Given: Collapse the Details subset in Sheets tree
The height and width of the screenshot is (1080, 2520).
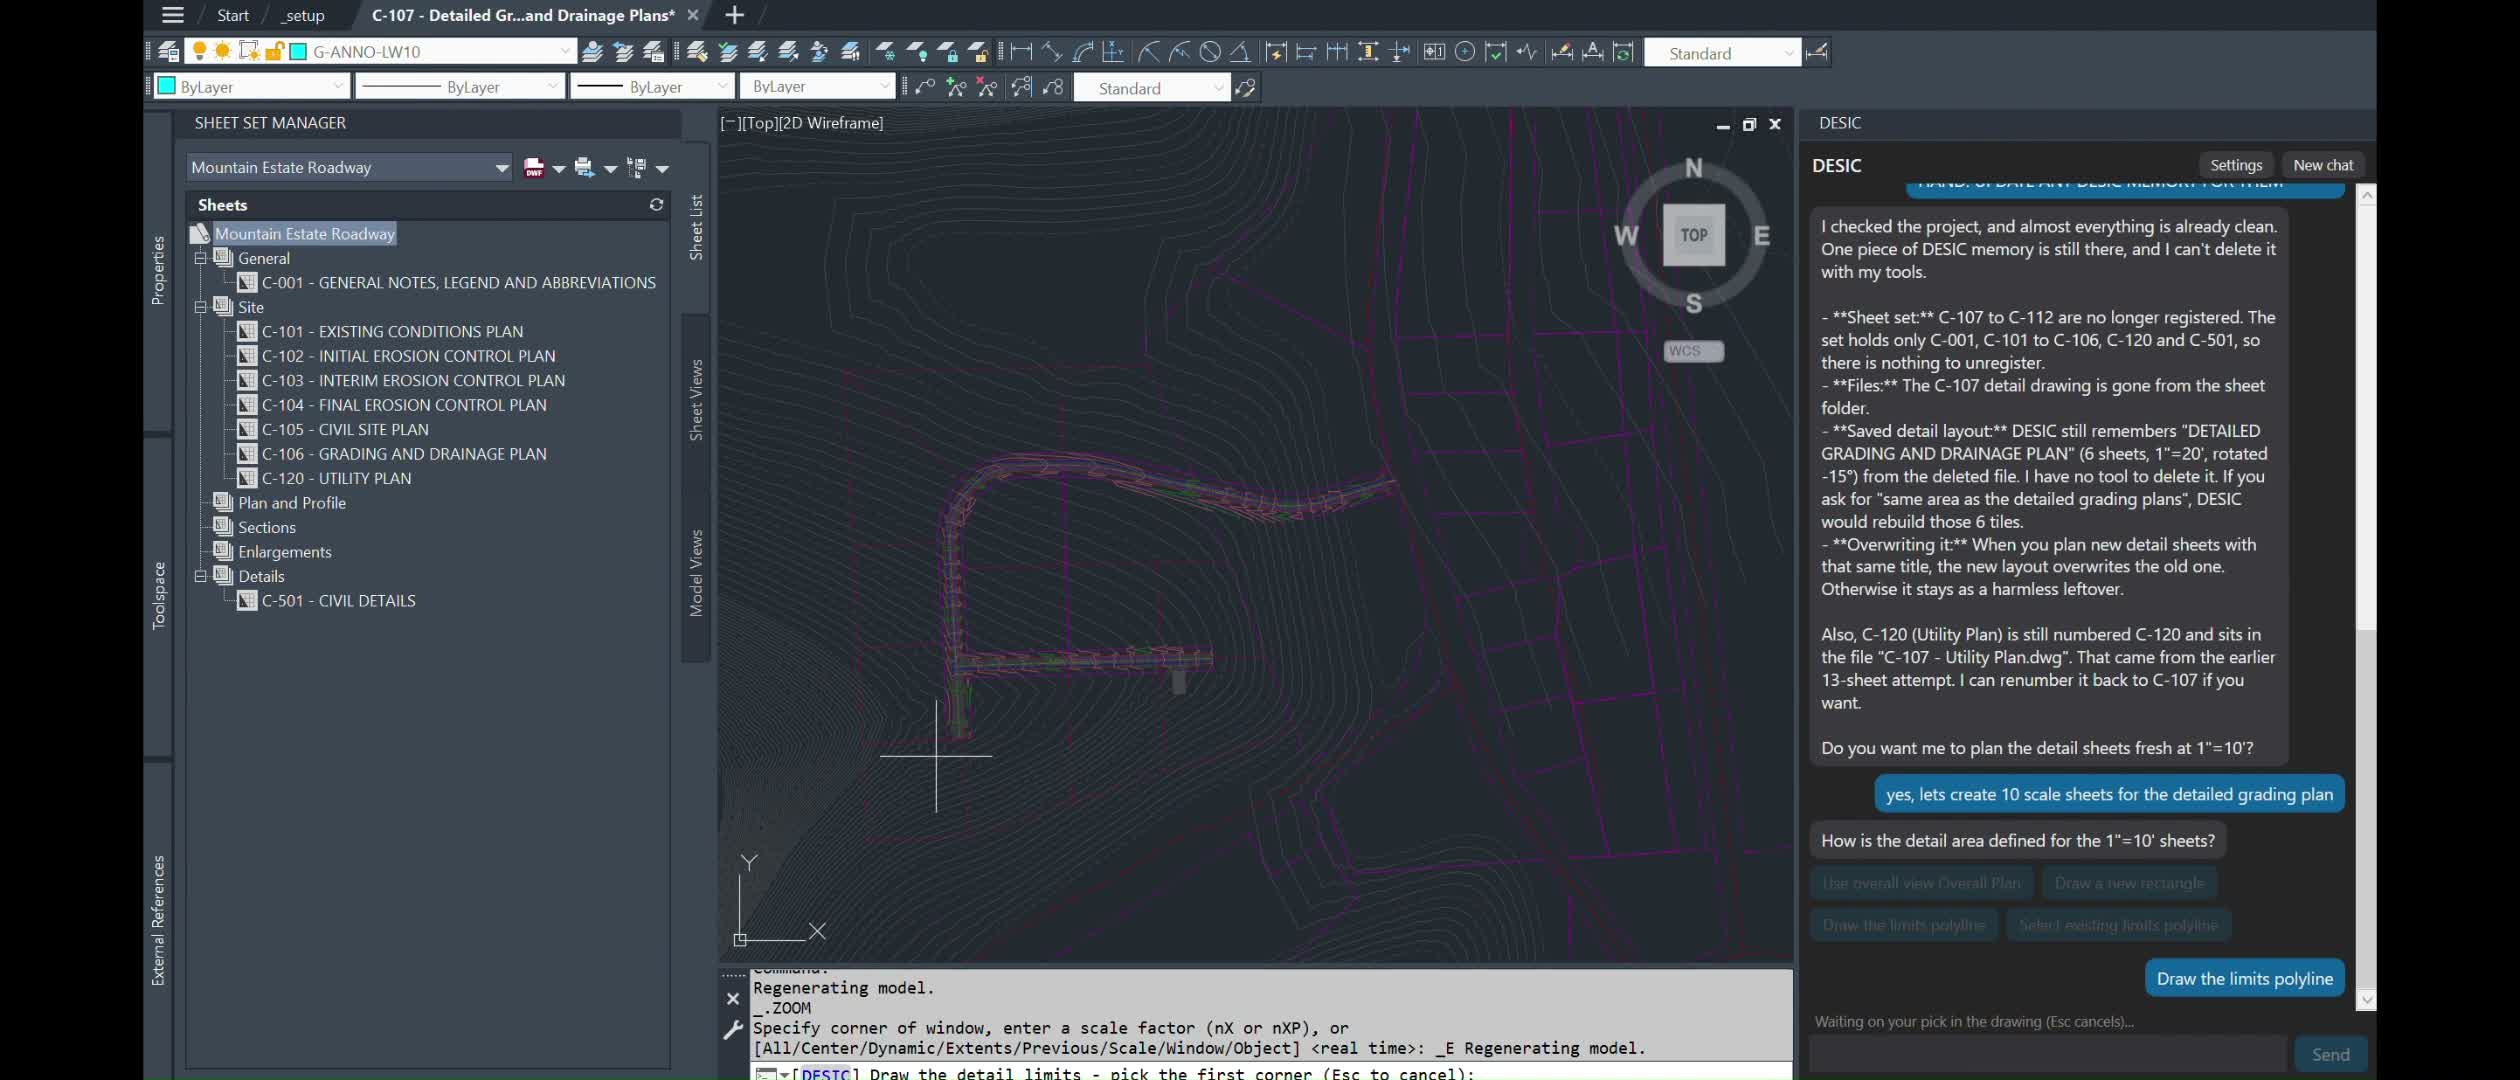Looking at the screenshot, I should [200, 576].
